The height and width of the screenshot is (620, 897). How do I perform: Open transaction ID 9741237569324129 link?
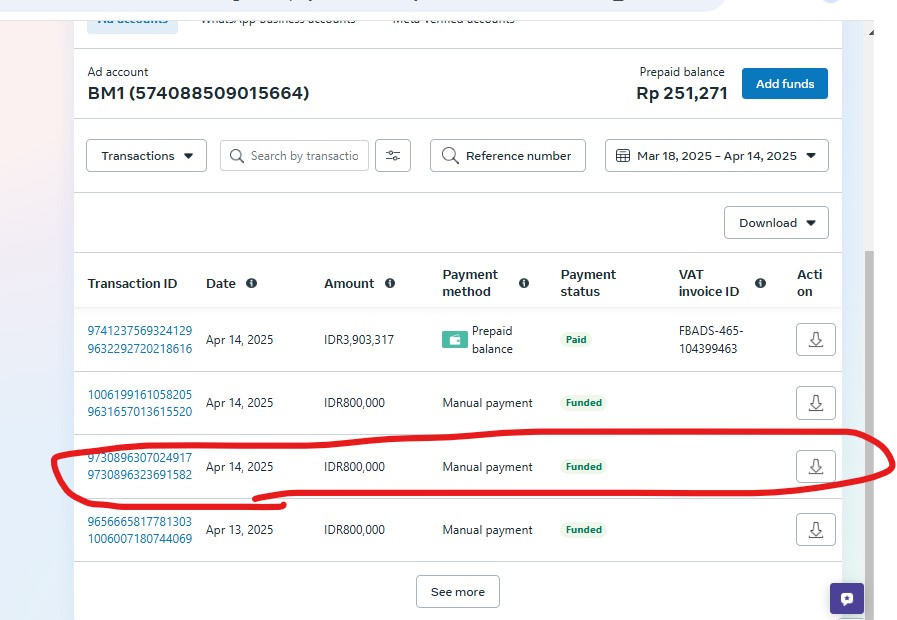click(x=140, y=331)
